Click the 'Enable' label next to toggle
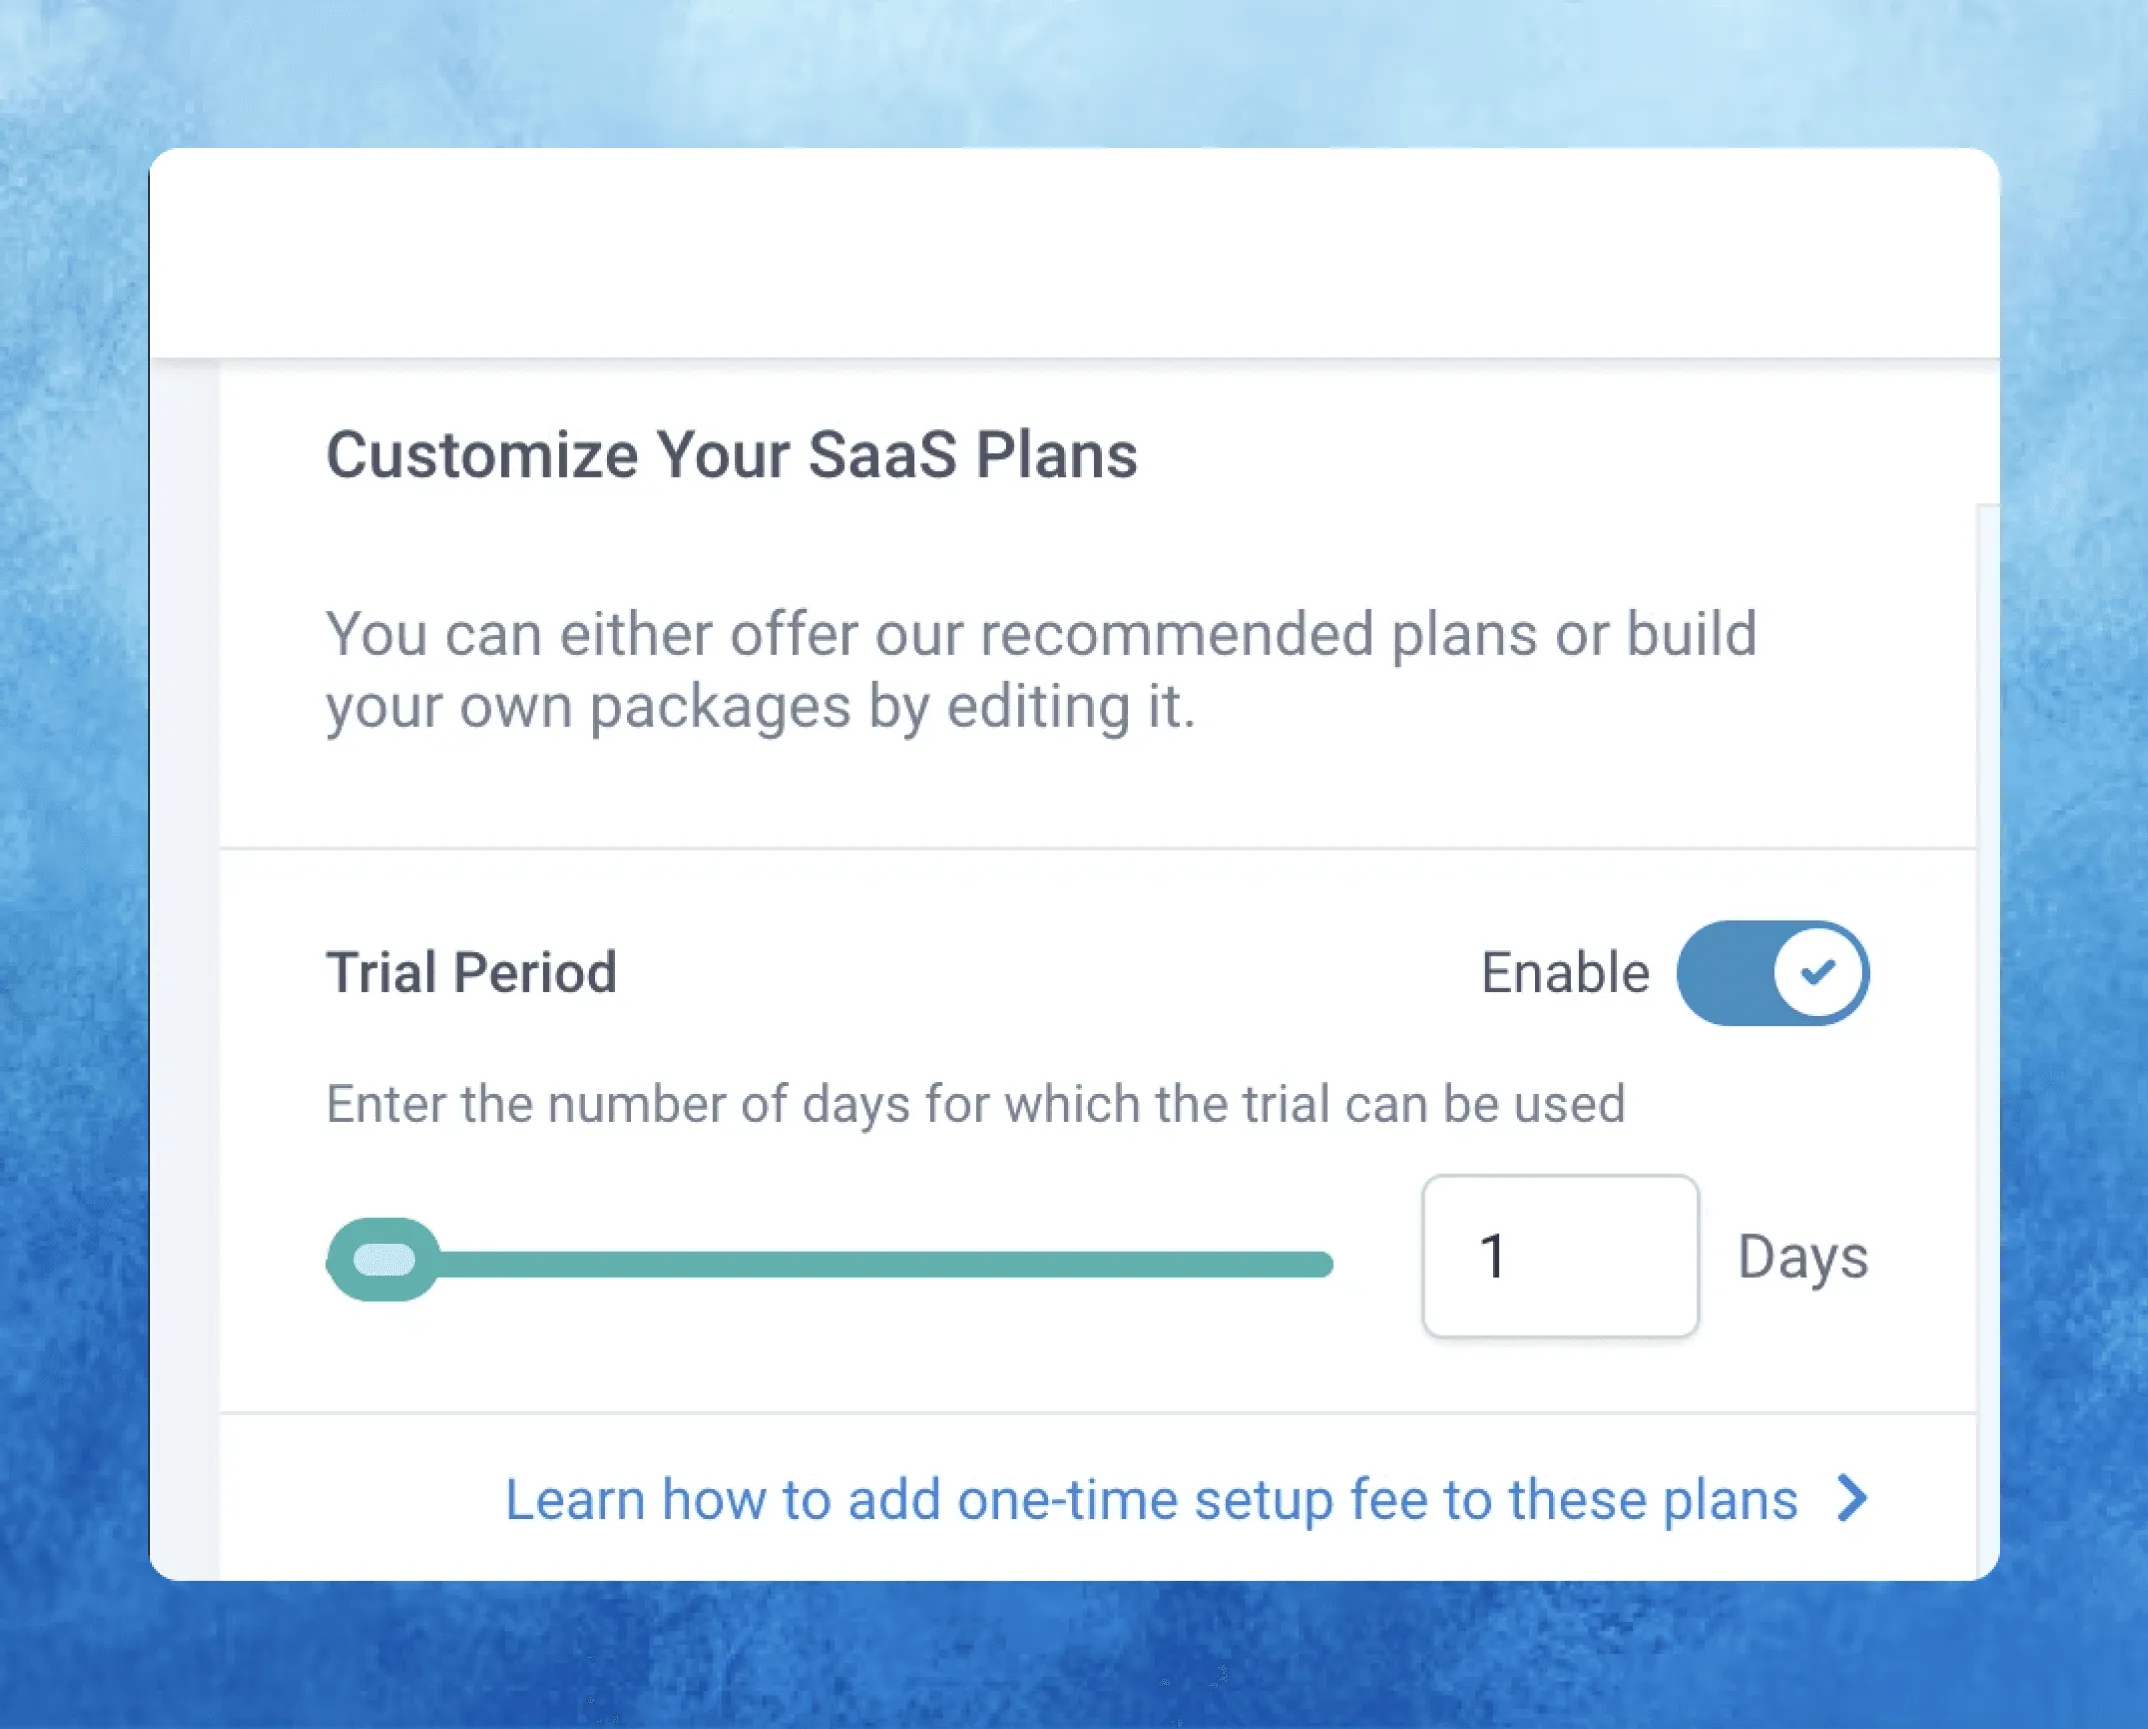The height and width of the screenshot is (1729, 2148). tap(1564, 973)
